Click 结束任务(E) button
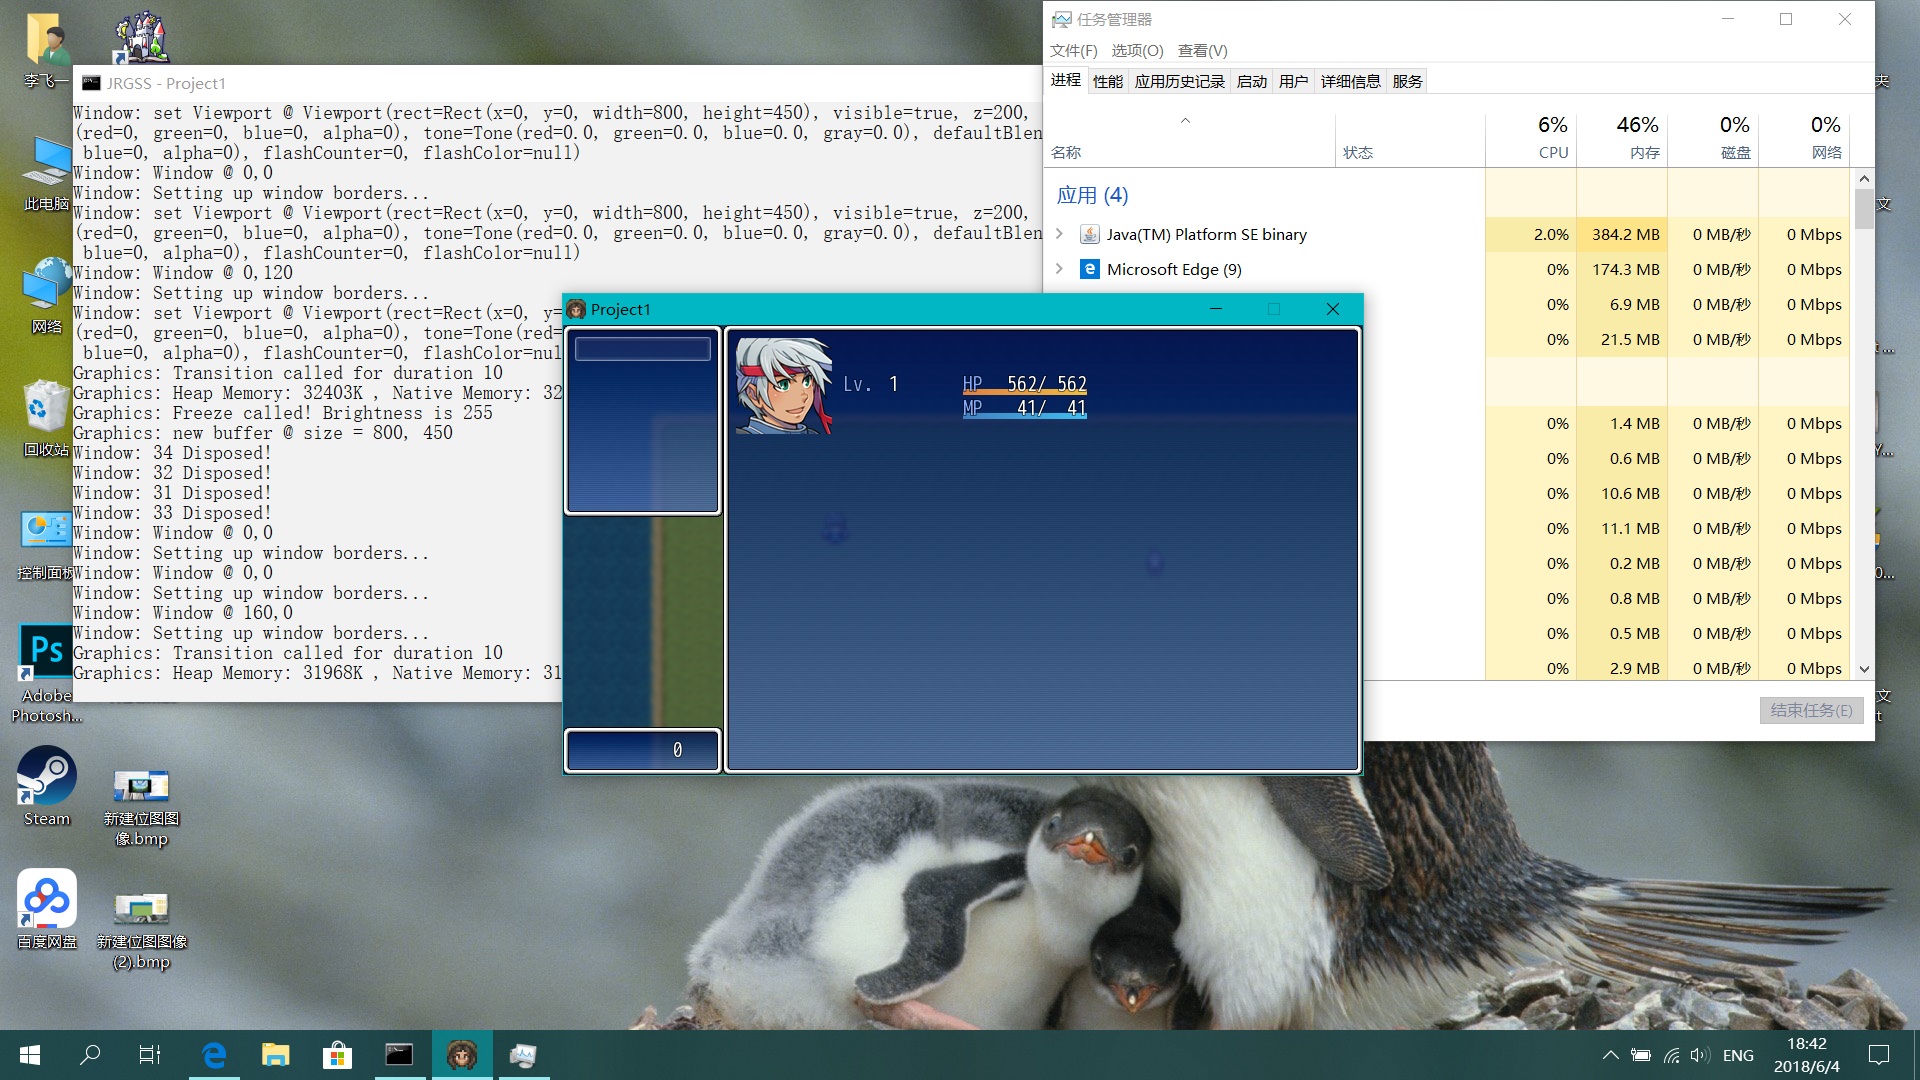Viewport: 1920px width, 1080px height. click(1811, 710)
